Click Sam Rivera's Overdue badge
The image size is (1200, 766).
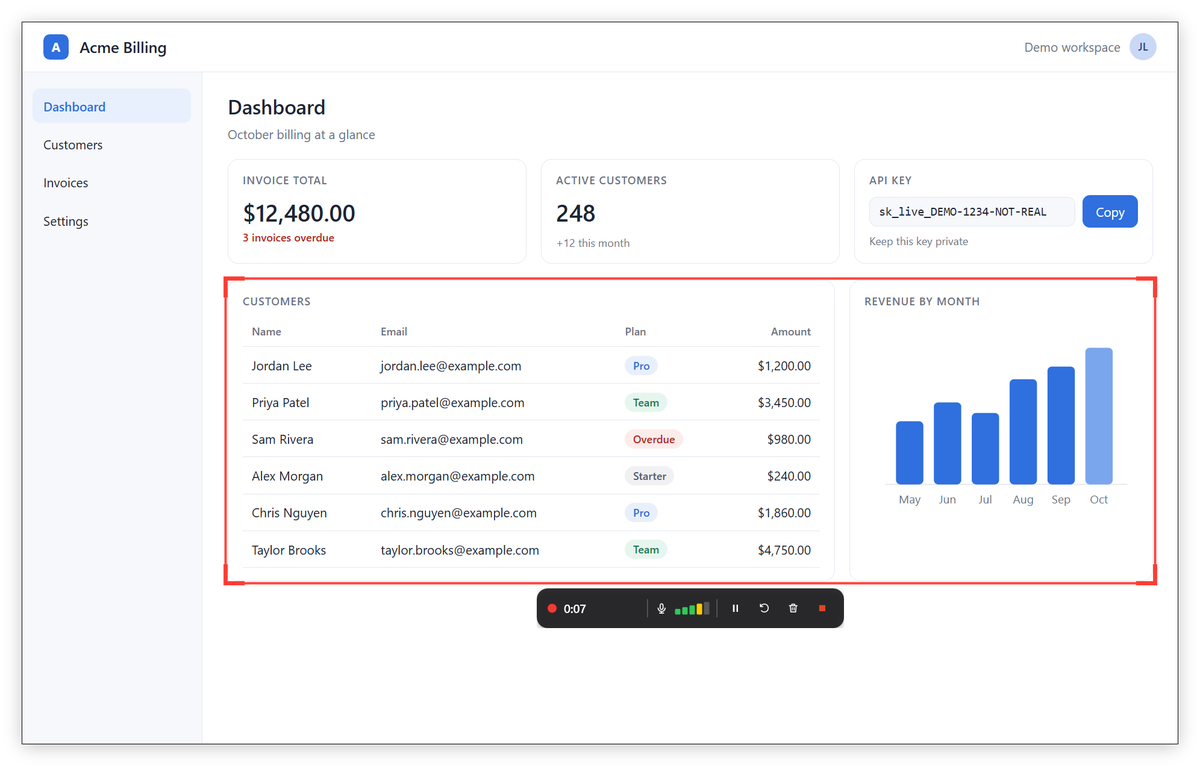click(x=654, y=439)
